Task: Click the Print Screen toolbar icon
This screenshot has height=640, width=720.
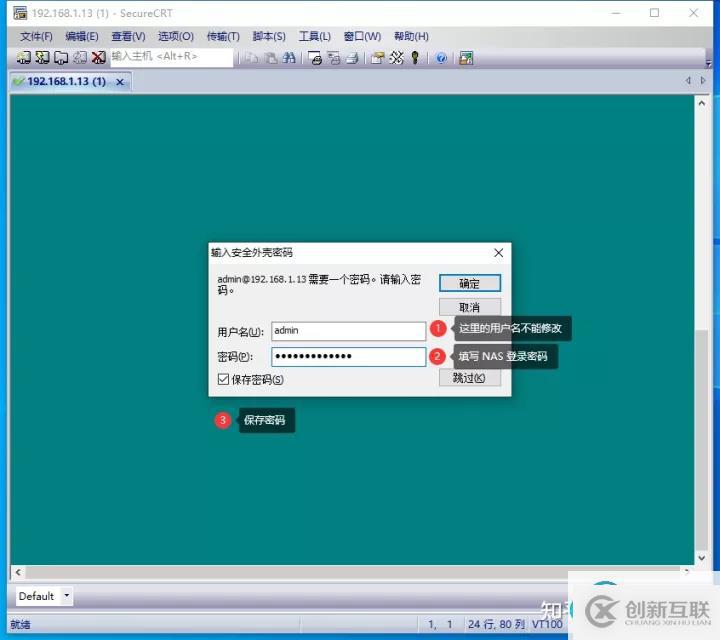Action: (x=315, y=58)
